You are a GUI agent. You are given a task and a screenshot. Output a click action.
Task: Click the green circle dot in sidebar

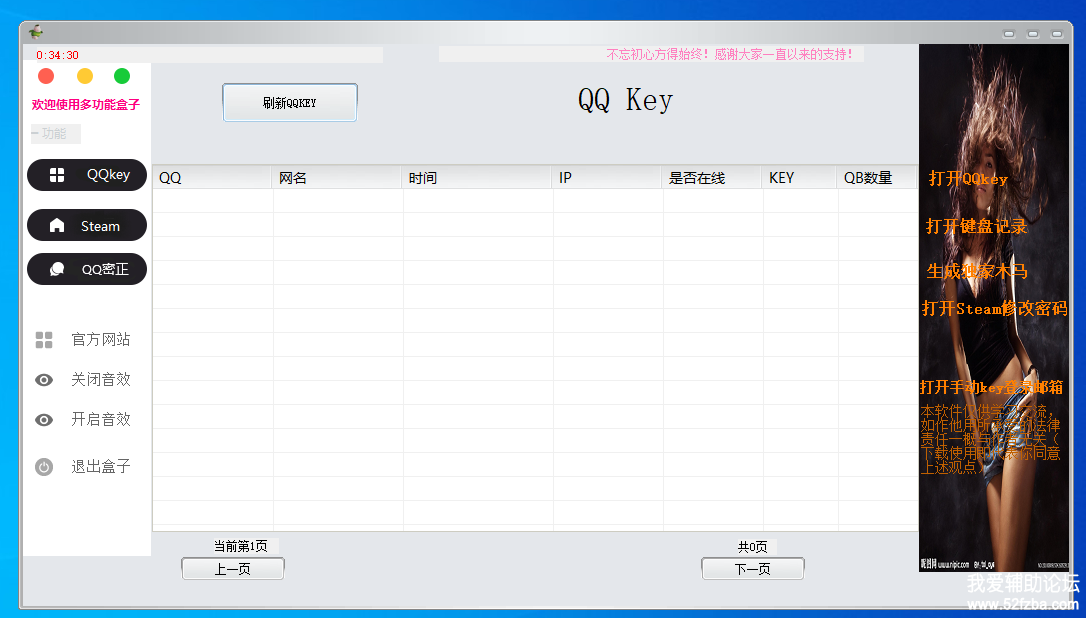point(122,76)
